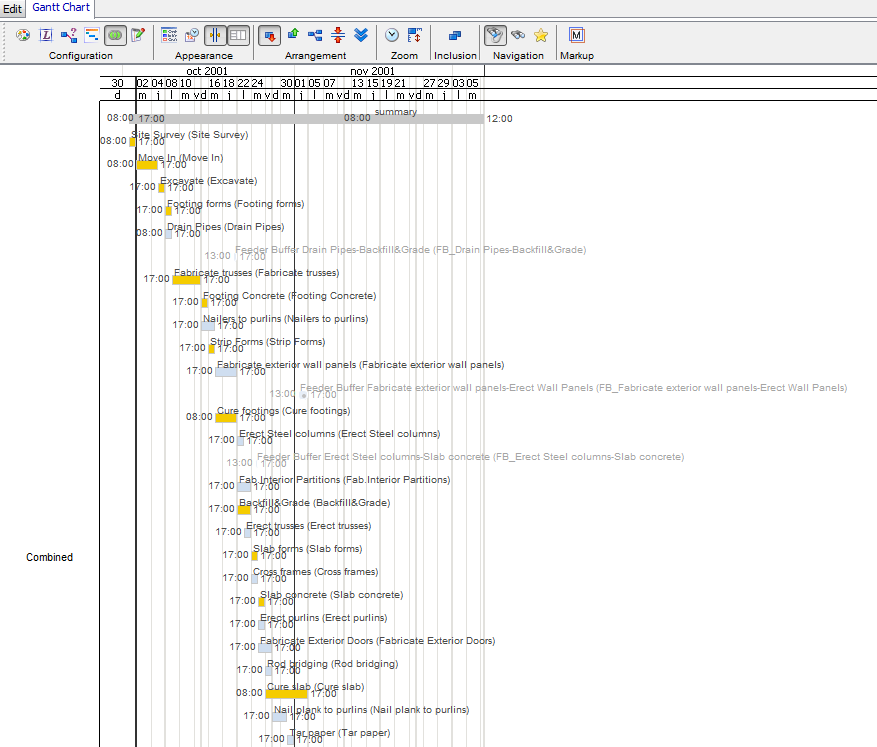Click the Combined row label
The height and width of the screenshot is (747, 877).
click(49, 557)
